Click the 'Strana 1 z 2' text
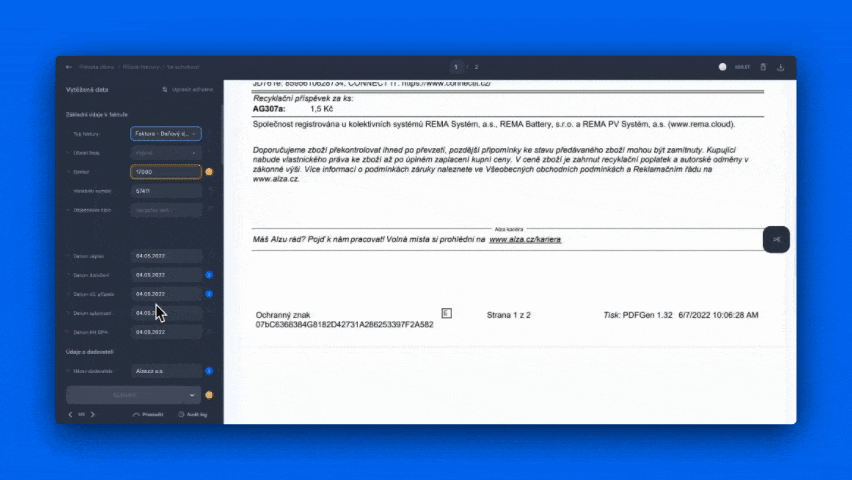Image resolution: width=852 pixels, height=480 pixels. tap(509, 315)
